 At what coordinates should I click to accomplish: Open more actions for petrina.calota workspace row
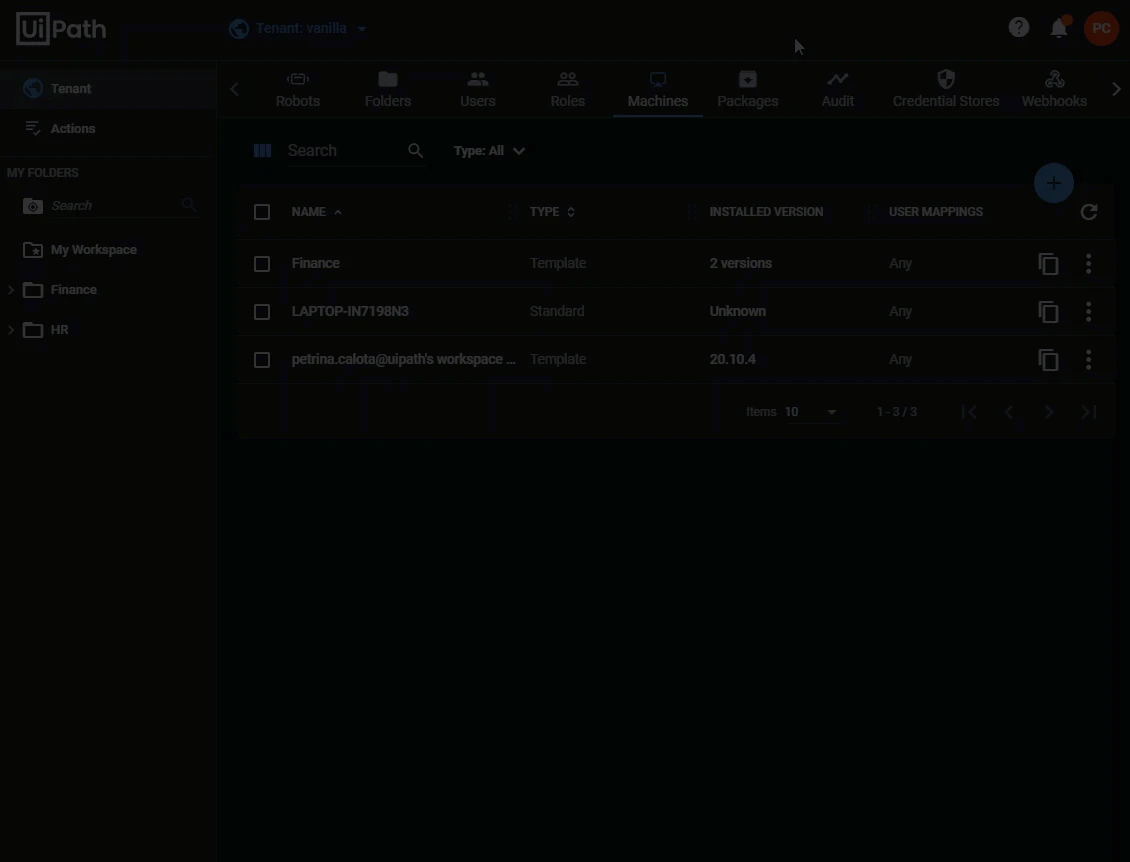[x=1089, y=360]
